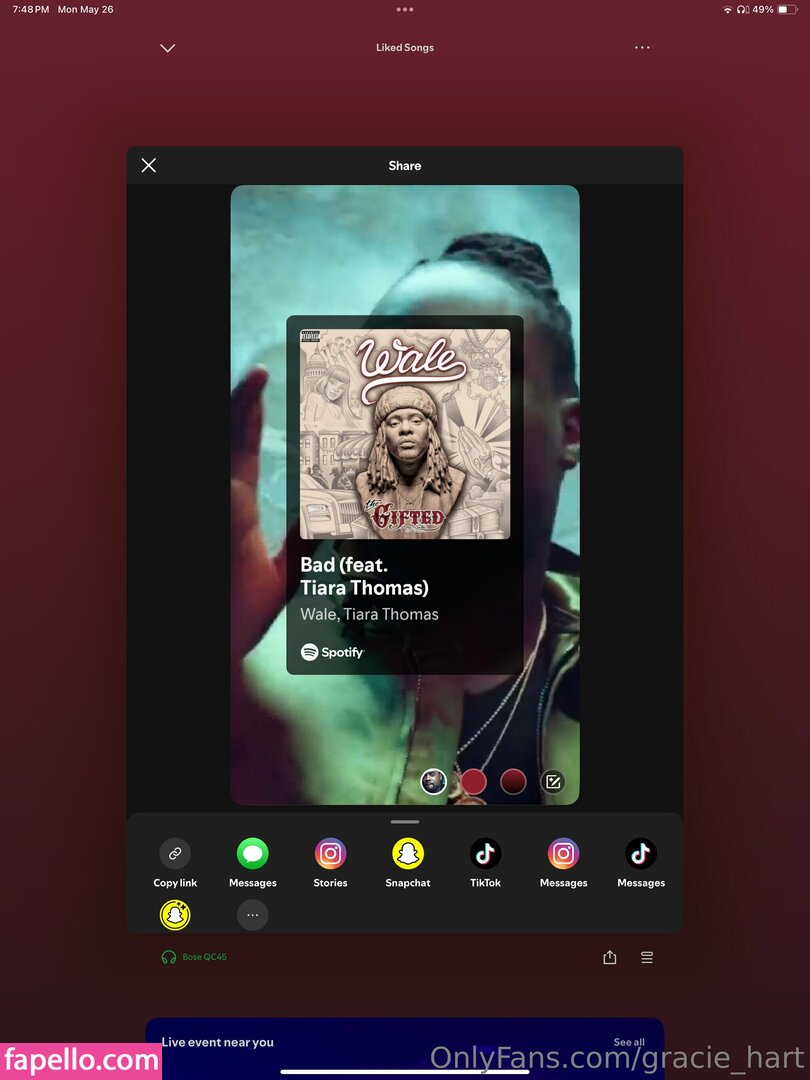Select the video thumbnail background option
This screenshot has width=810, height=1080.
(x=433, y=782)
